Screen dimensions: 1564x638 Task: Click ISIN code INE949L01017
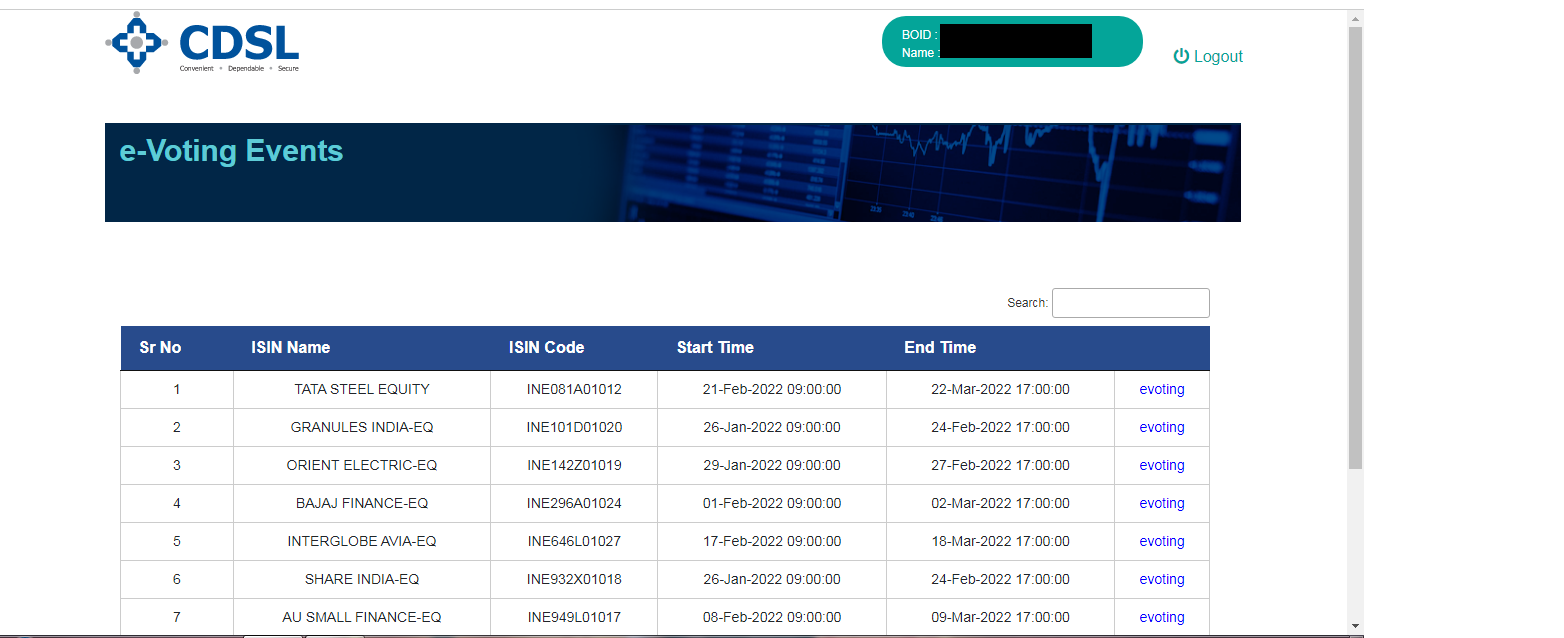[574, 618]
